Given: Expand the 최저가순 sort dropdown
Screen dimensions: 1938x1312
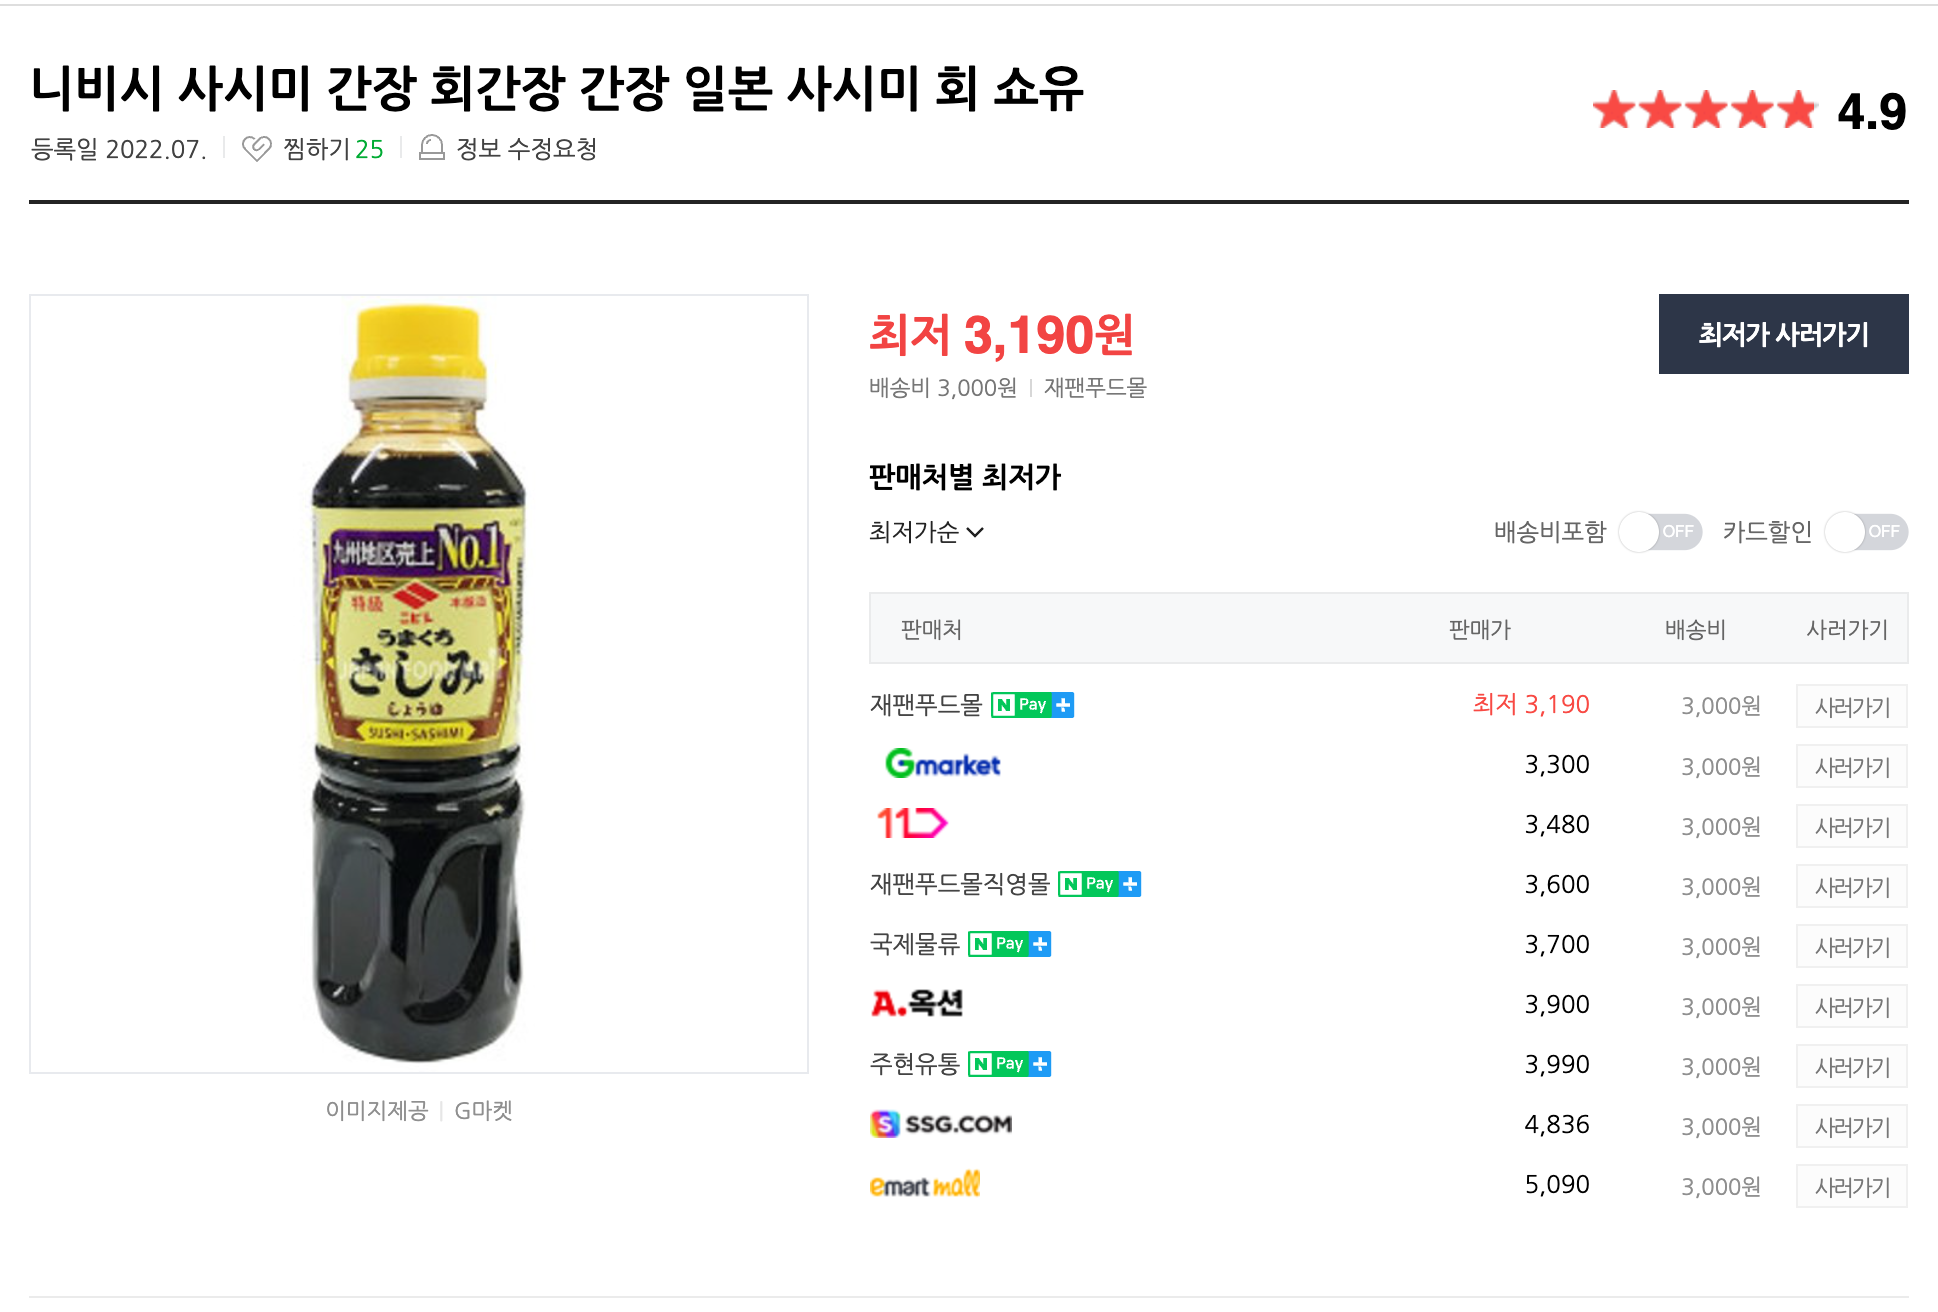Looking at the screenshot, I should [926, 532].
